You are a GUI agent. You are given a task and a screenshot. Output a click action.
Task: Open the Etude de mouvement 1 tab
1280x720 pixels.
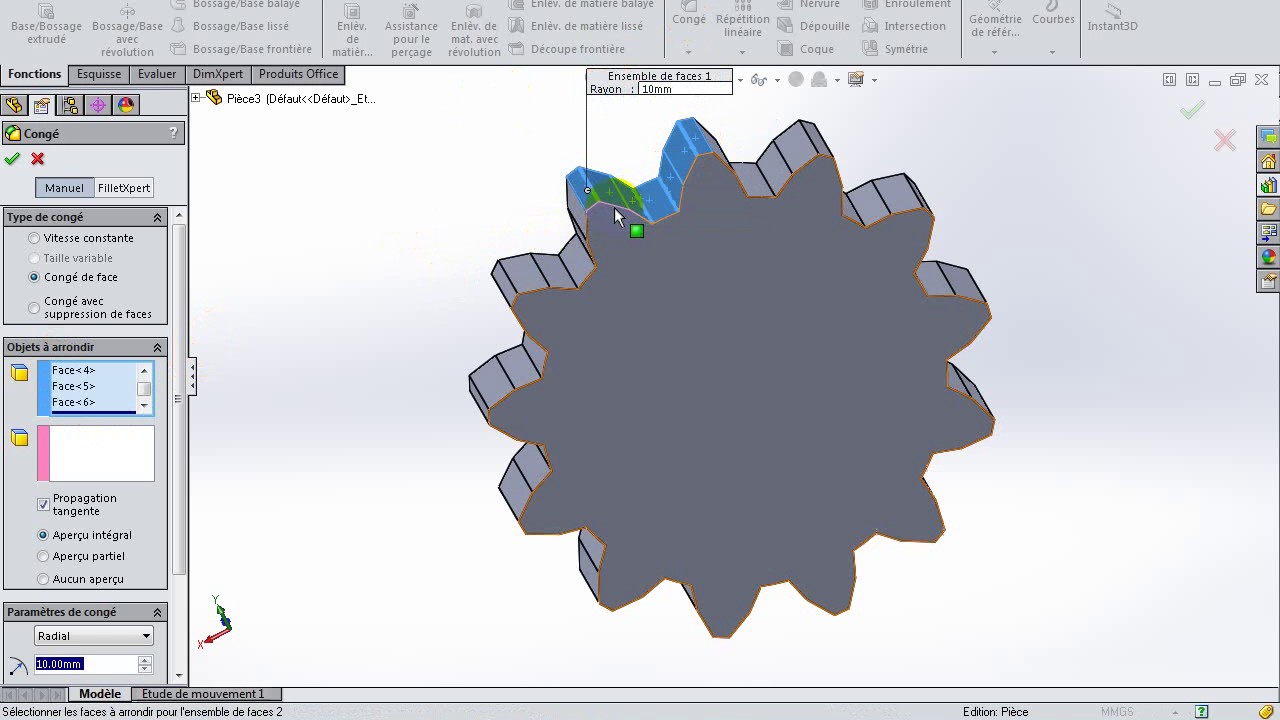point(203,694)
